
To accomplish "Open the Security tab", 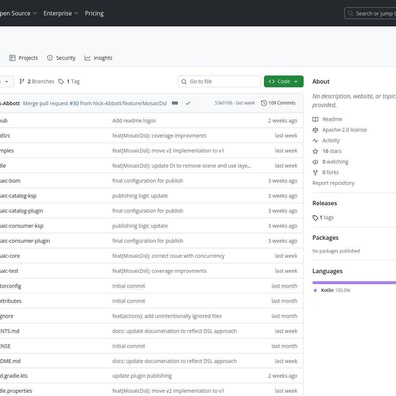I will click(x=61, y=58).
